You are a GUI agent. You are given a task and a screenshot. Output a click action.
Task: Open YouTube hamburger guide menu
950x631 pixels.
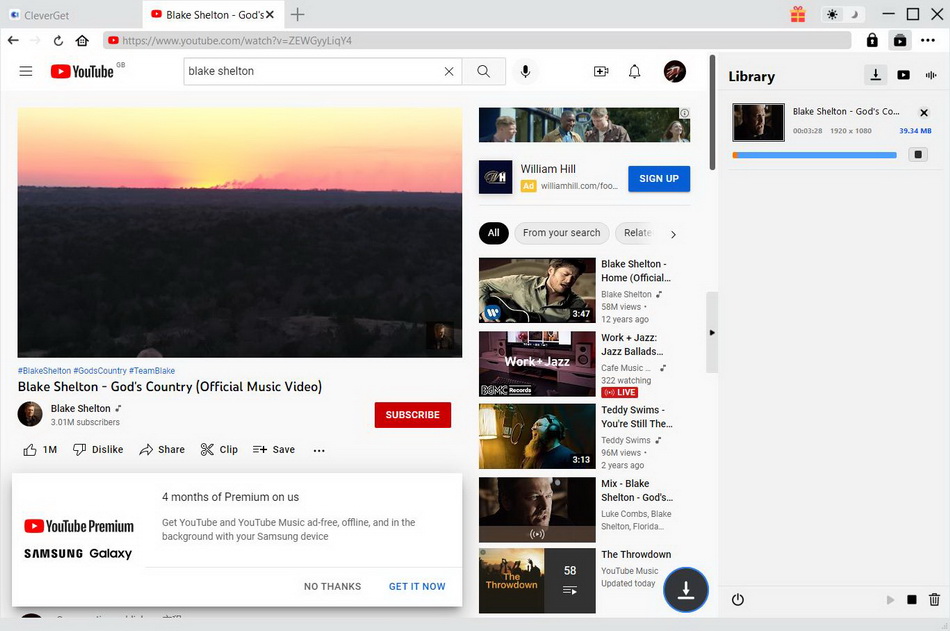(26, 71)
